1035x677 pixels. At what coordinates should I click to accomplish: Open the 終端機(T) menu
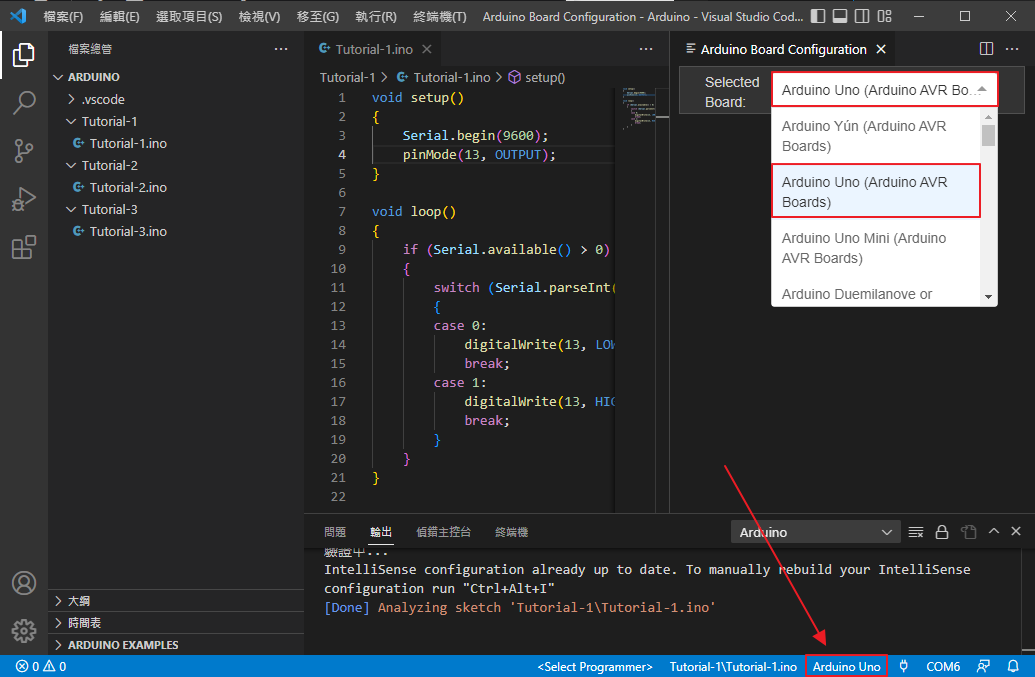440,17
